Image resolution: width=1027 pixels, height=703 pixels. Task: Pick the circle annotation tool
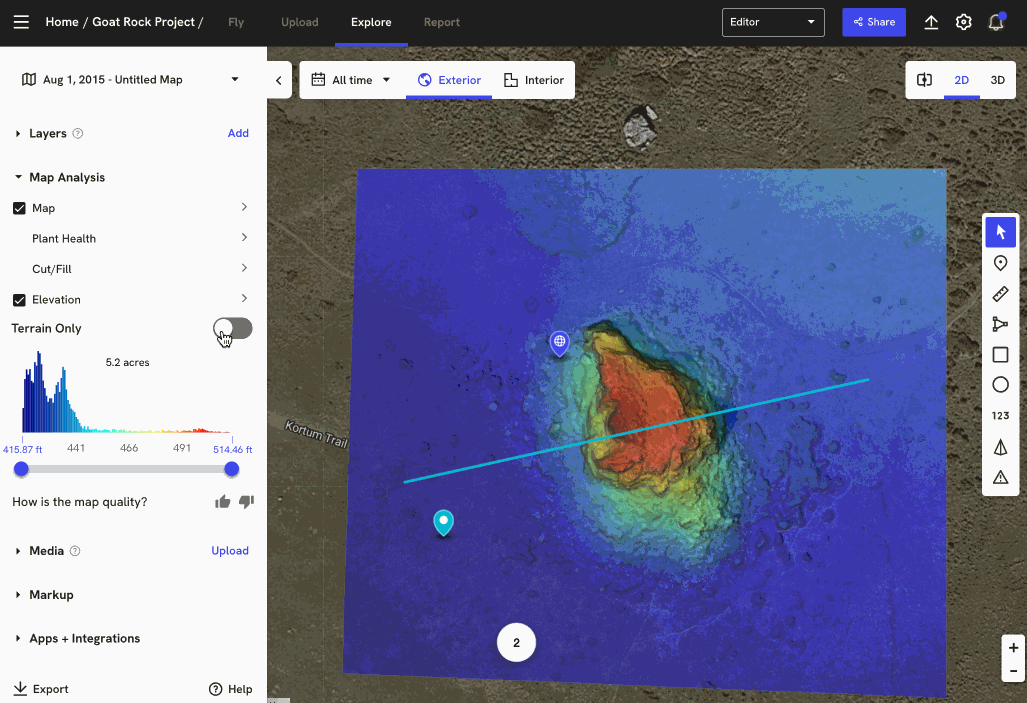[x=1000, y=385]
